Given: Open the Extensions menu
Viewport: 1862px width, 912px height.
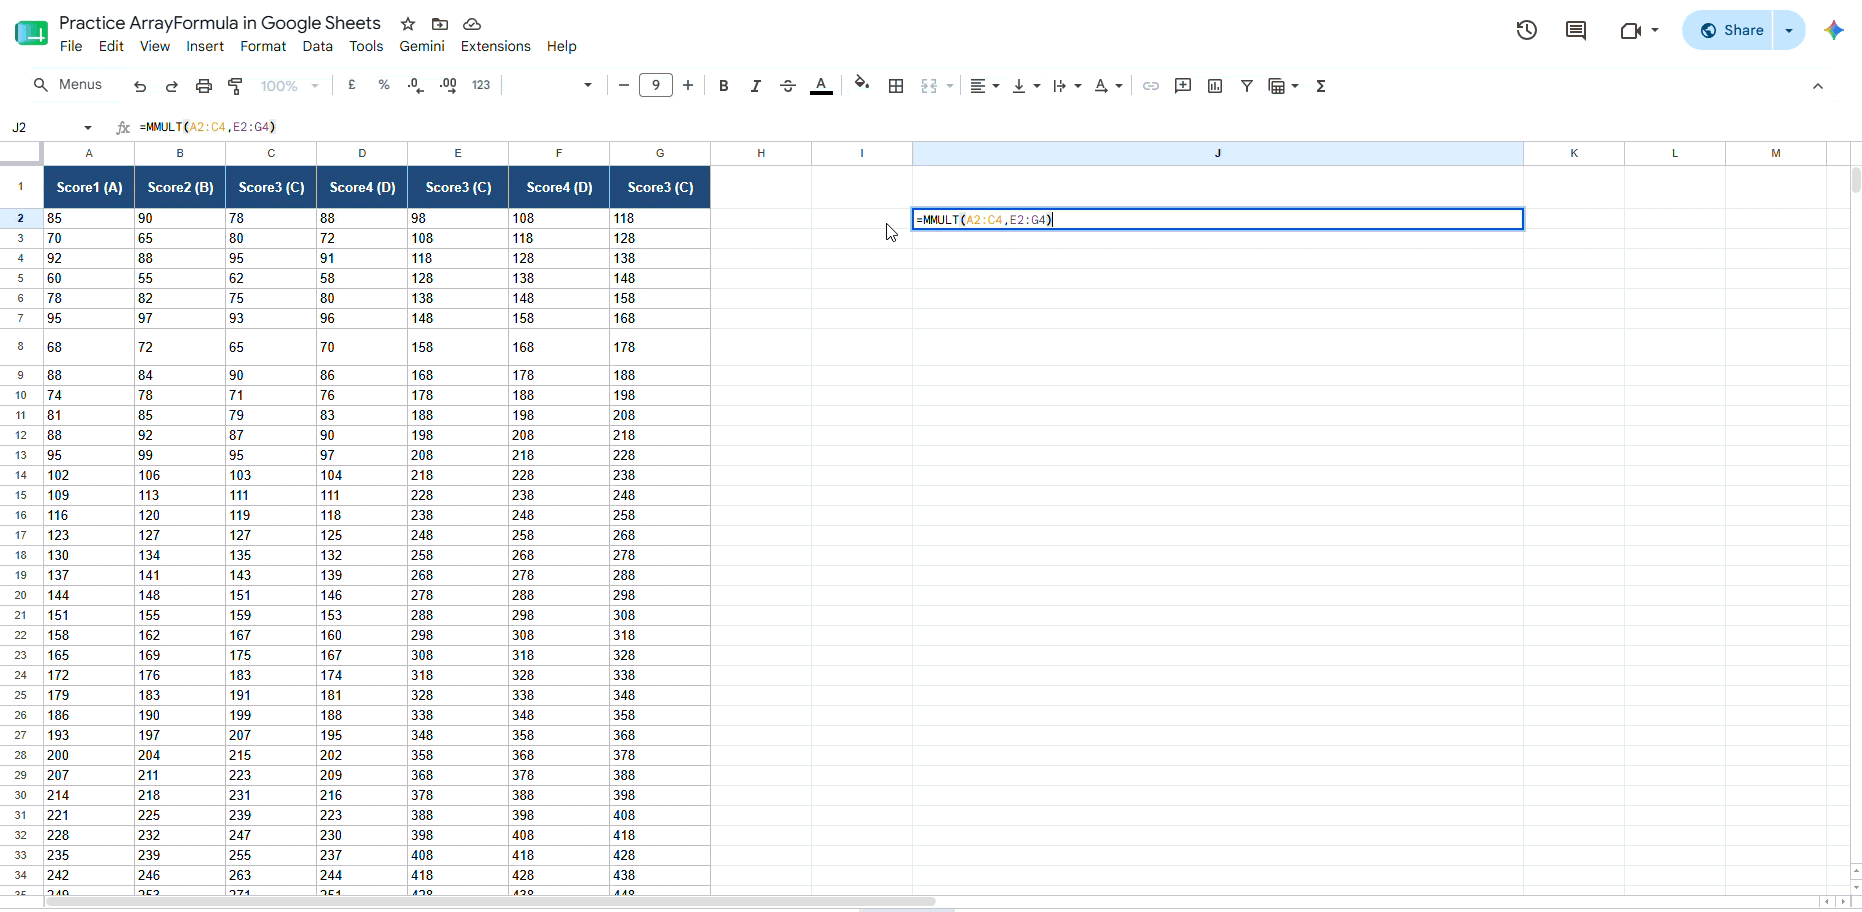Looking at the screenshot, I should point(495,46).
